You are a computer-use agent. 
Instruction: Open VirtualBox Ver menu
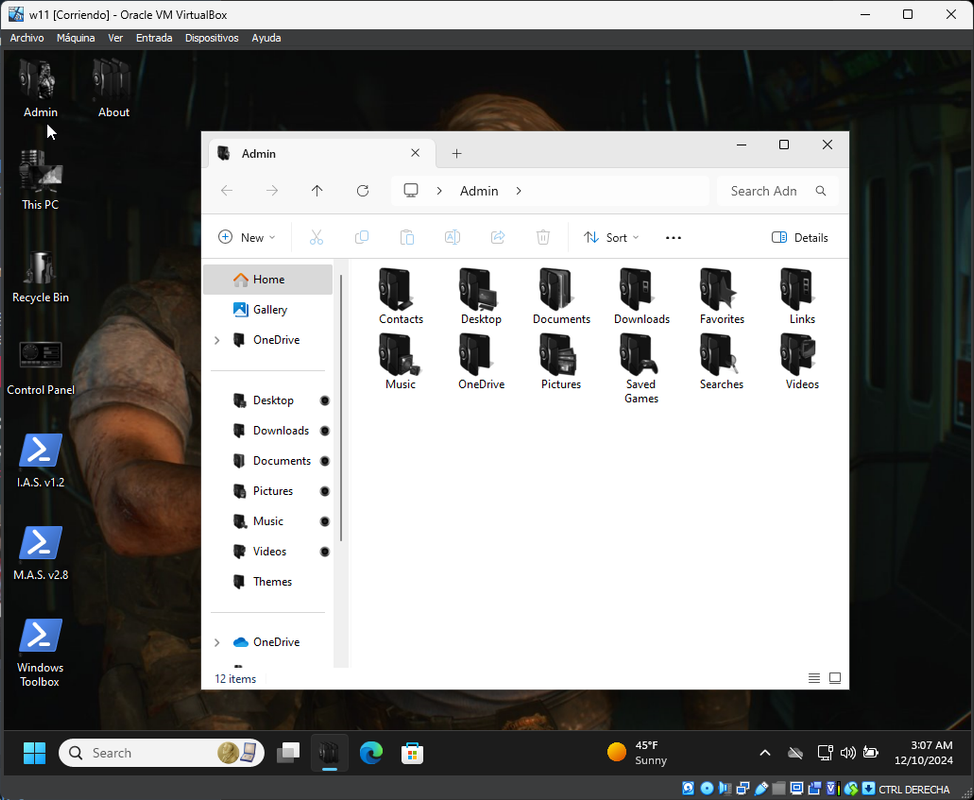point(116,38)
